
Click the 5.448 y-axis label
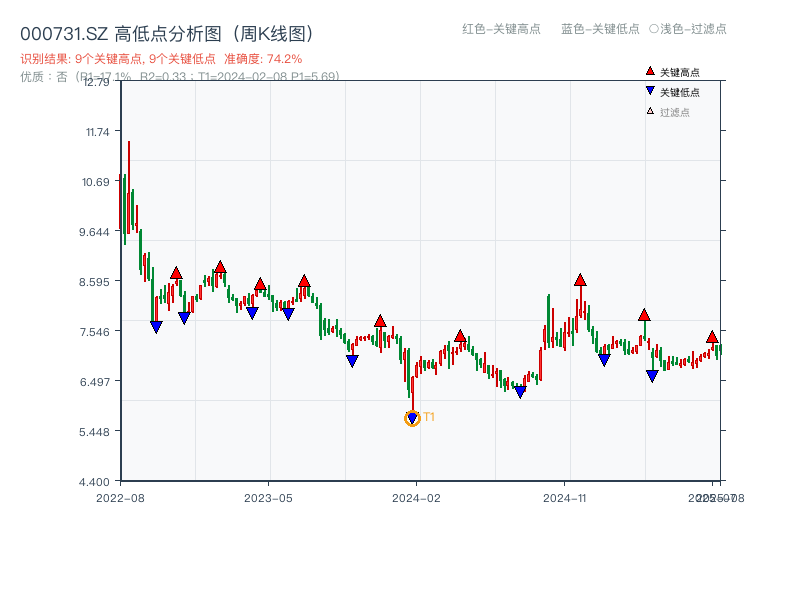point(94,432)
